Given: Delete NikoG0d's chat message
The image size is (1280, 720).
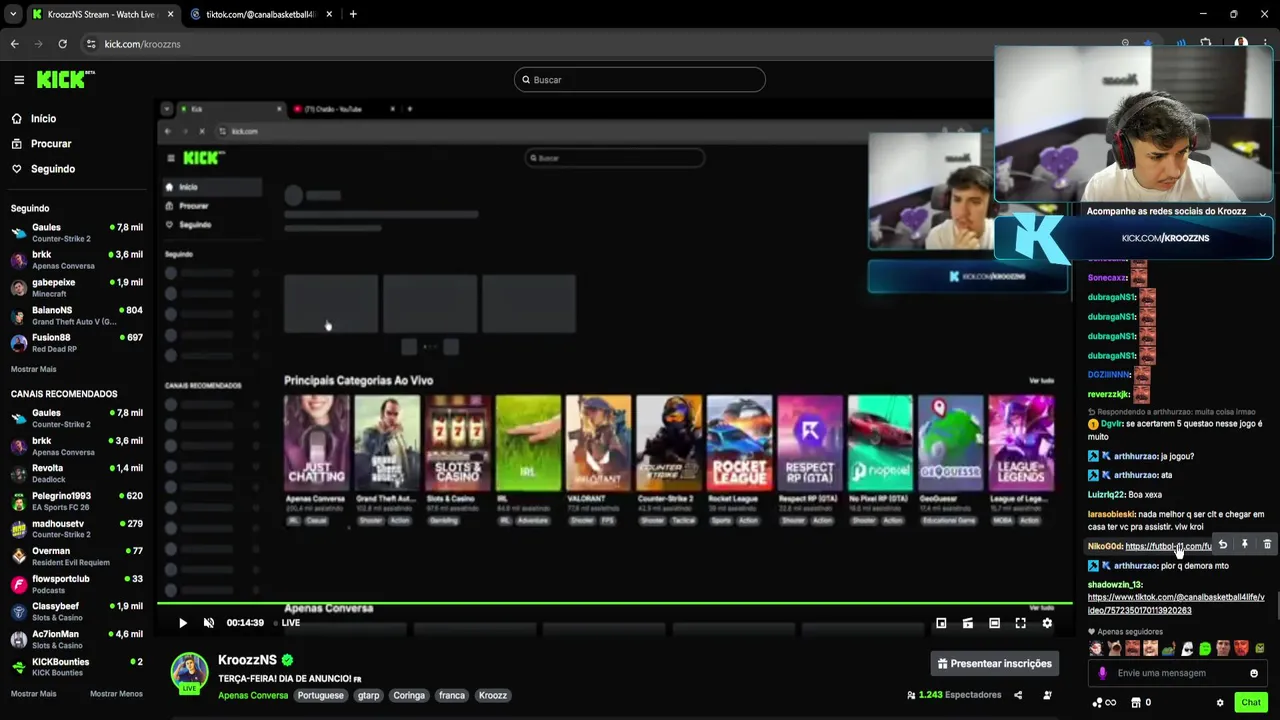Looking at the screenshot, I should pyautogui.click(x=1267, y=545).
